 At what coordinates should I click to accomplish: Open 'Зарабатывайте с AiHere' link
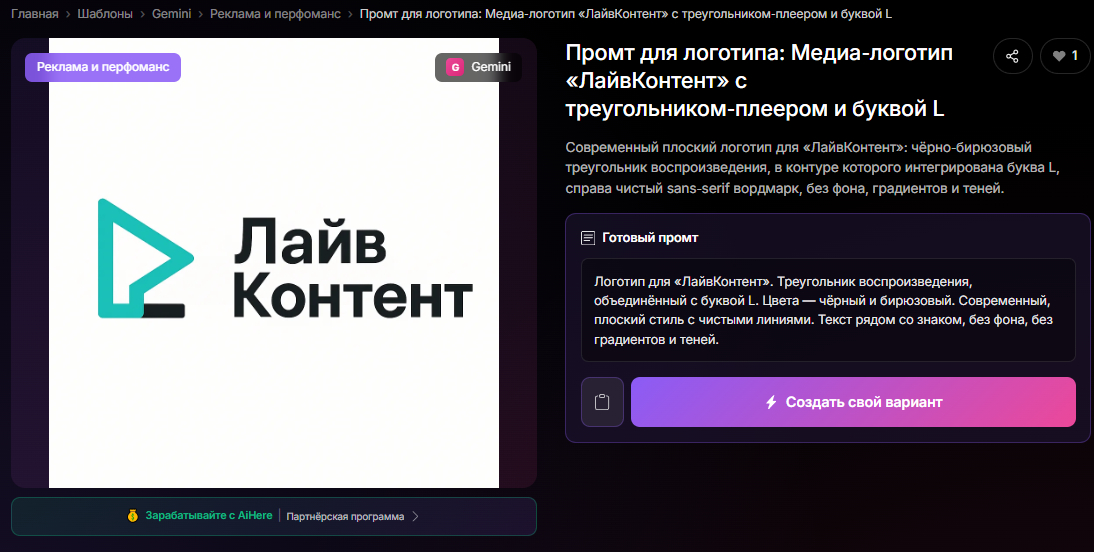click(x=209, y=516)
